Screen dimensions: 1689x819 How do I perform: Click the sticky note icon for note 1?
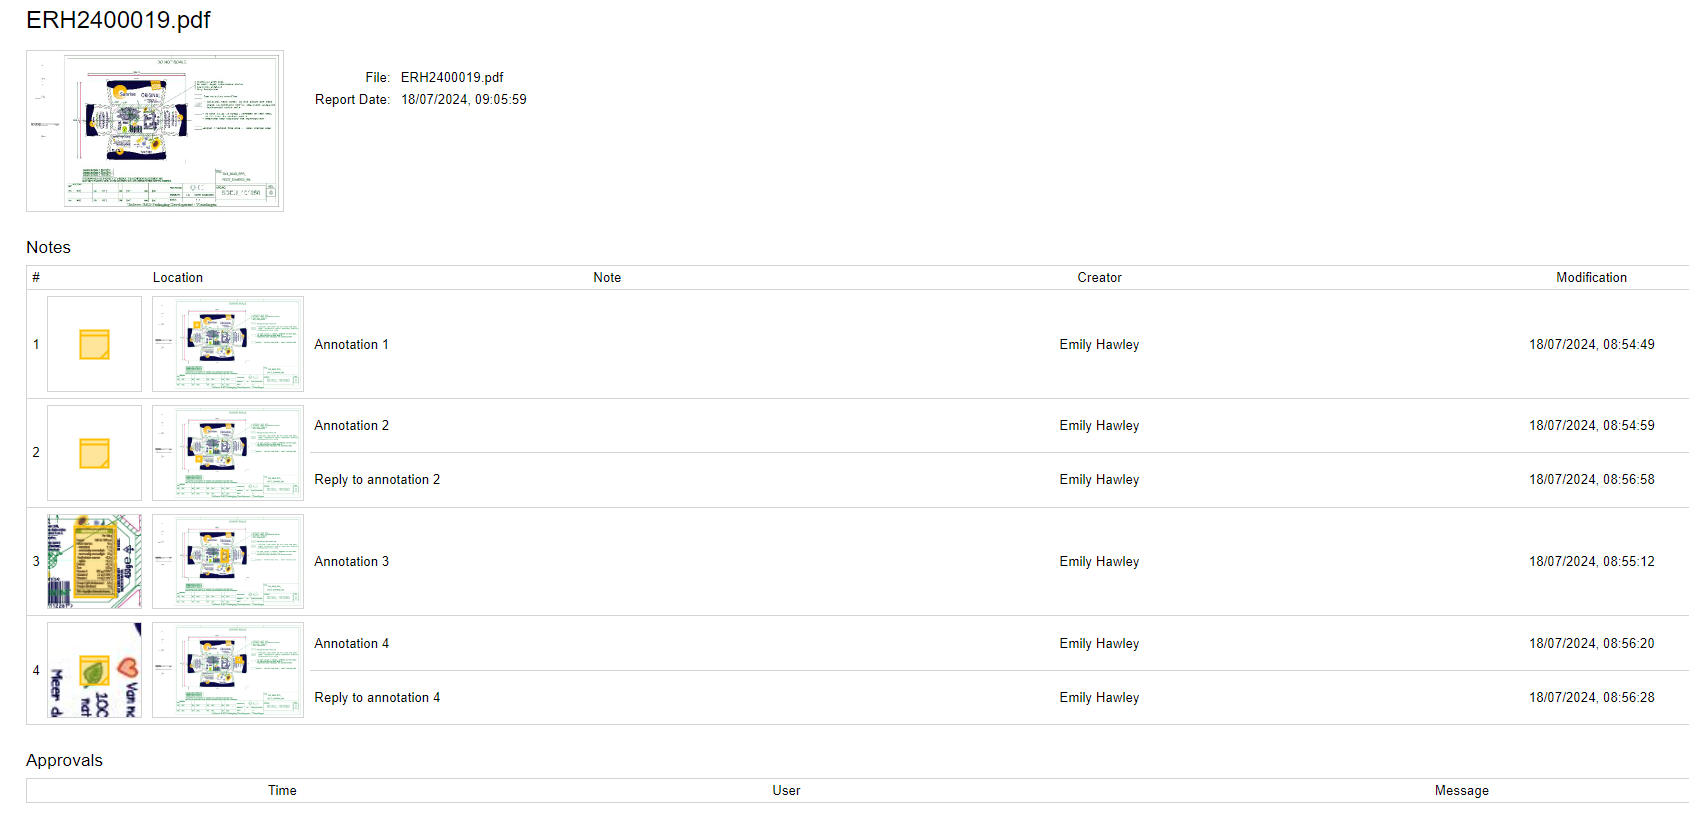94,344
